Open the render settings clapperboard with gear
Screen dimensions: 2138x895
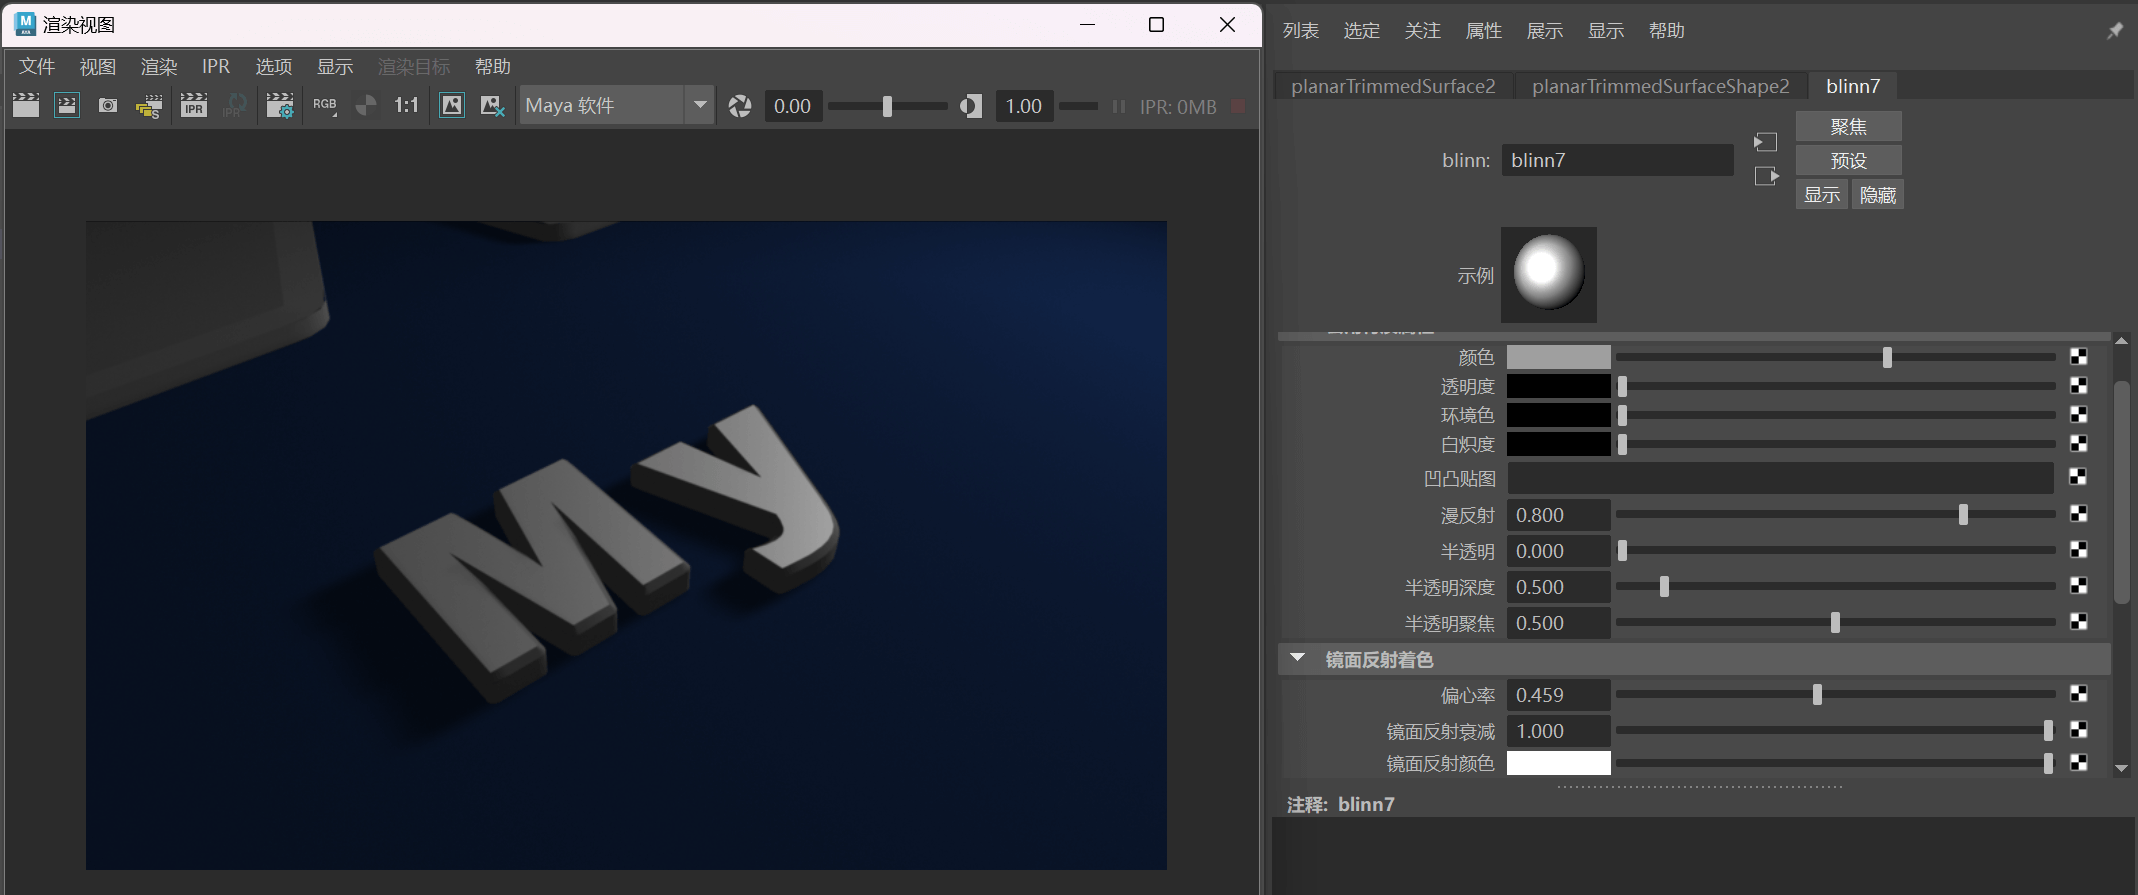coord(280,106)
